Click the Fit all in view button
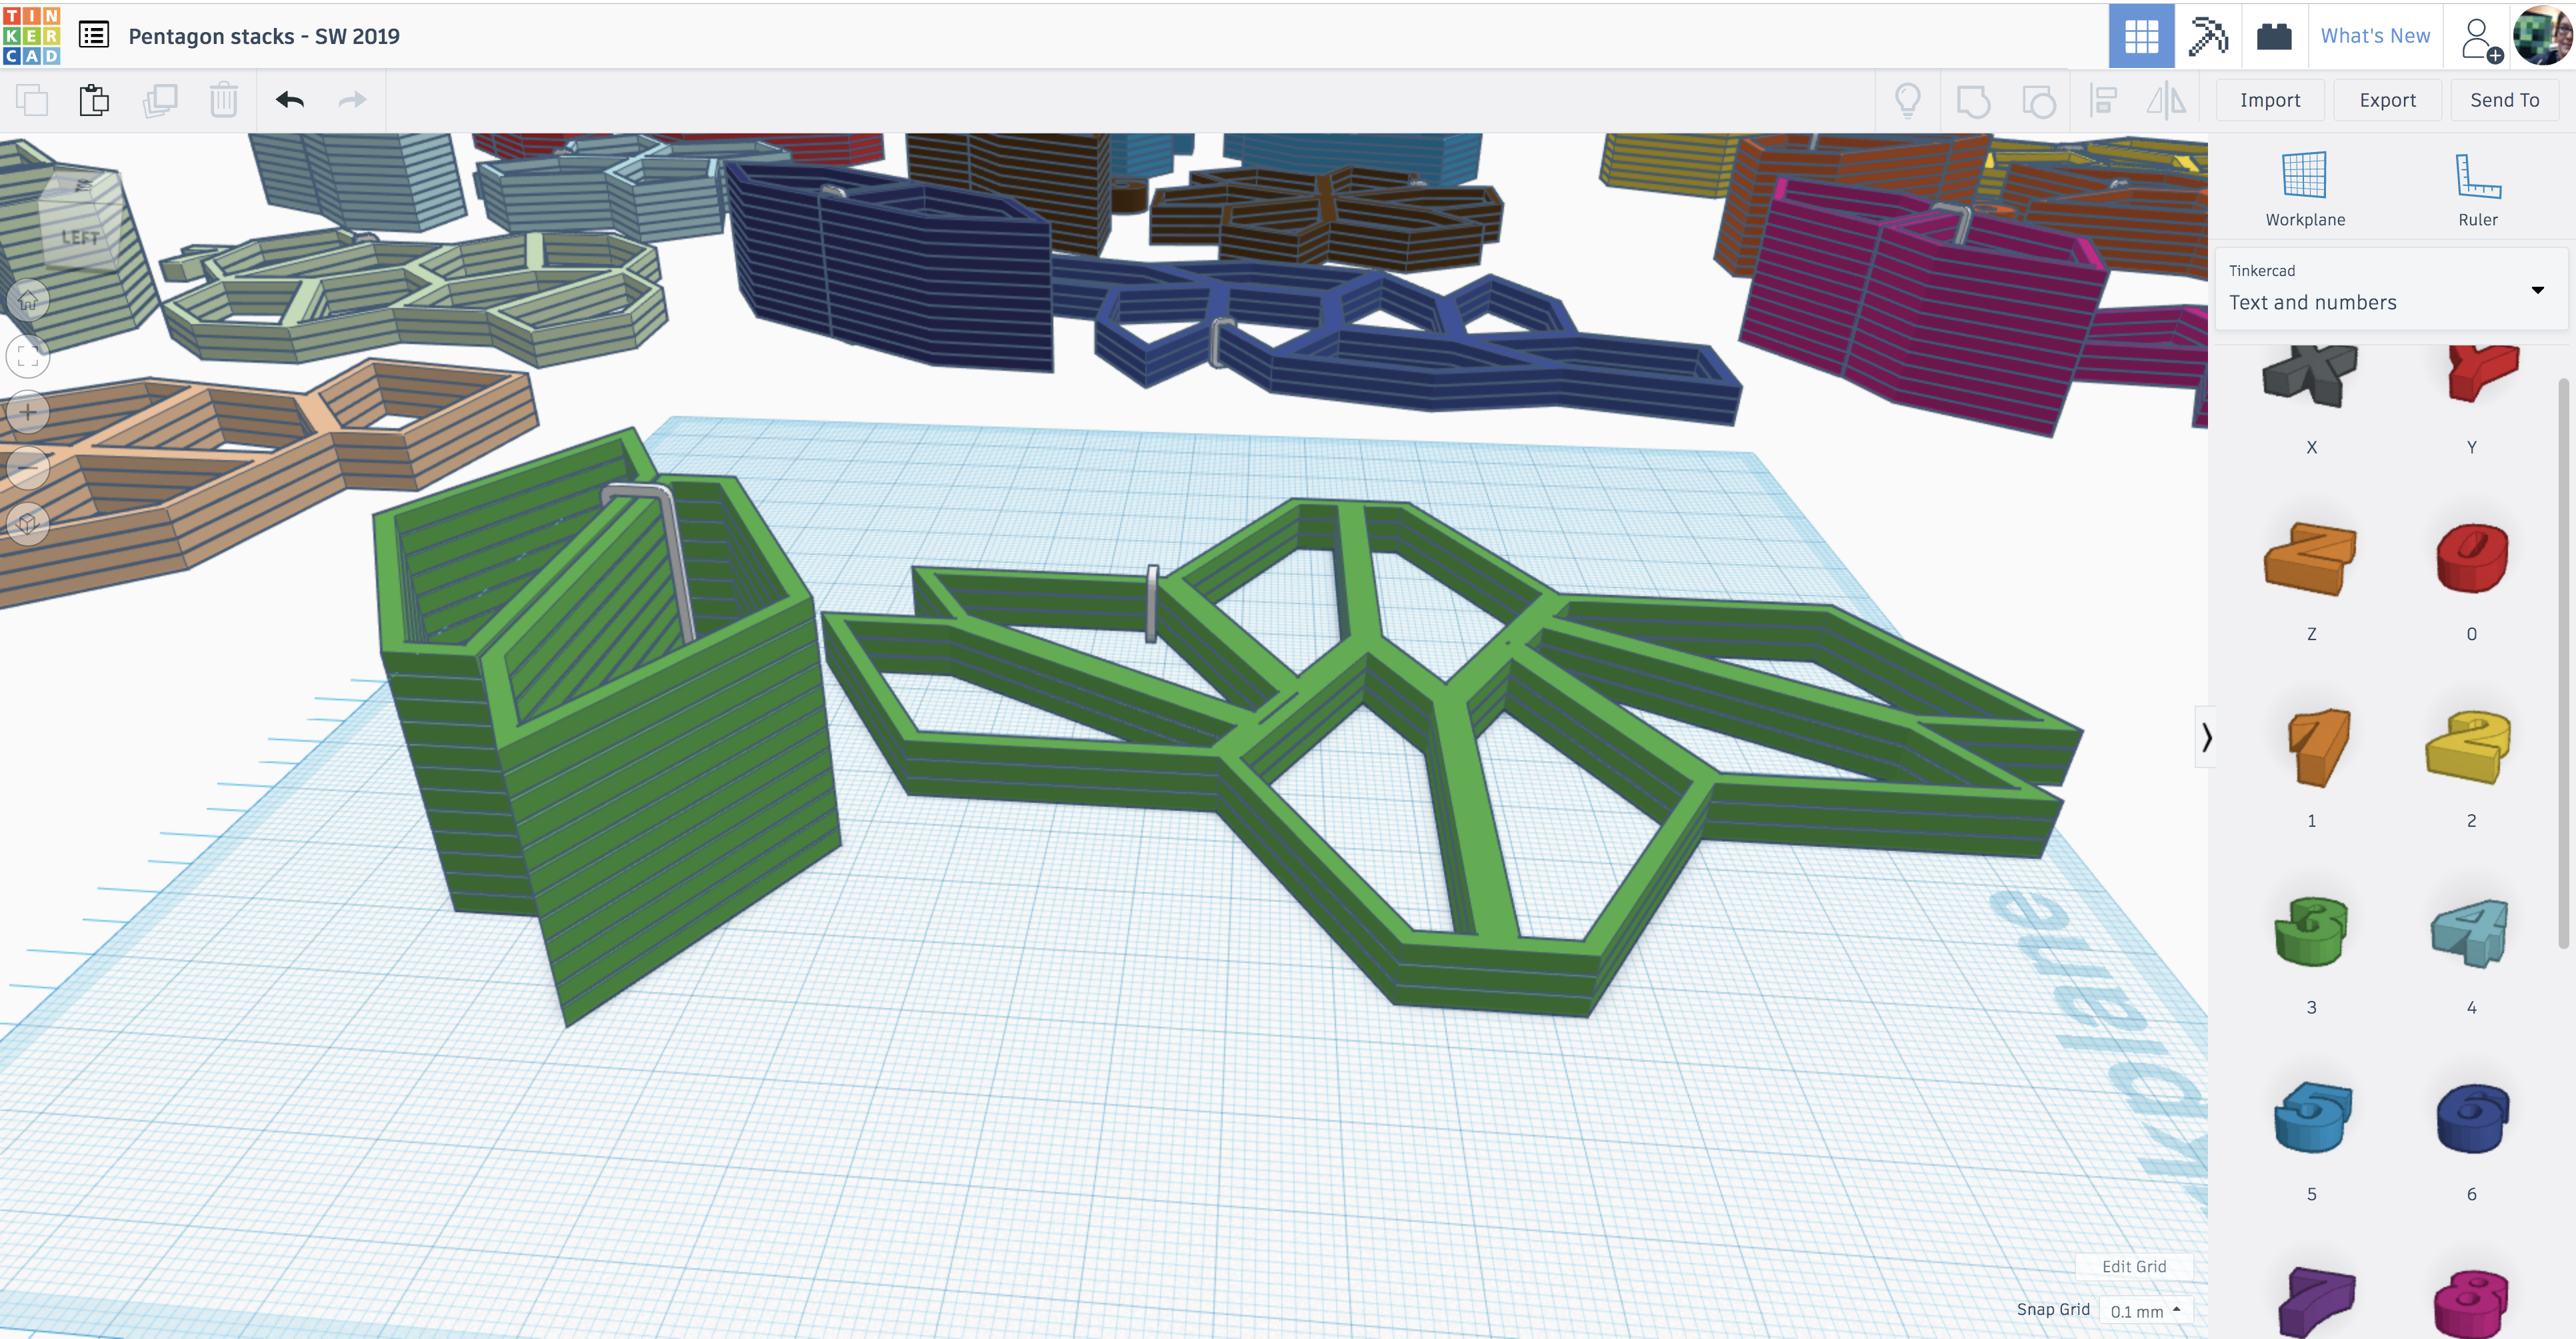The height and width of the screenshot is (1339, 2576). 28,355
